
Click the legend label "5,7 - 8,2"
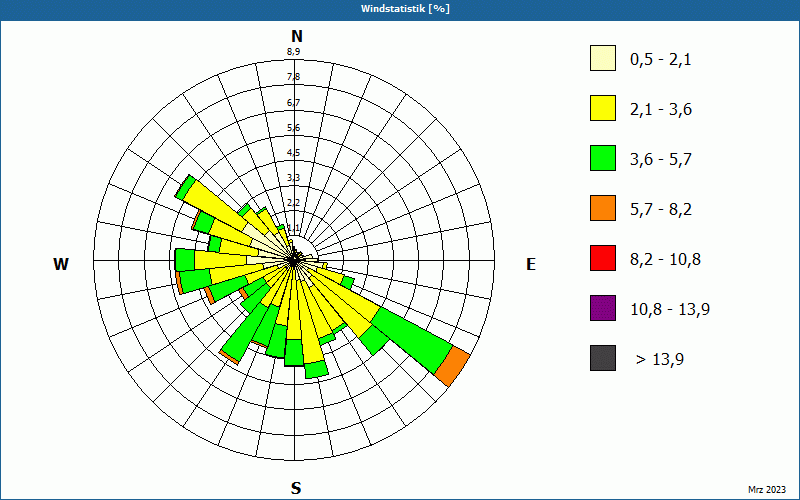661,210
